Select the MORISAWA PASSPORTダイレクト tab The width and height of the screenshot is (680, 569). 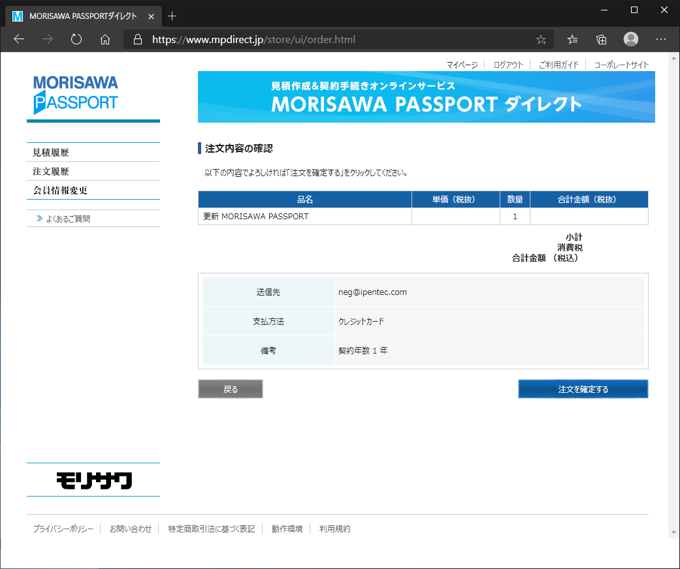point(82,16)
